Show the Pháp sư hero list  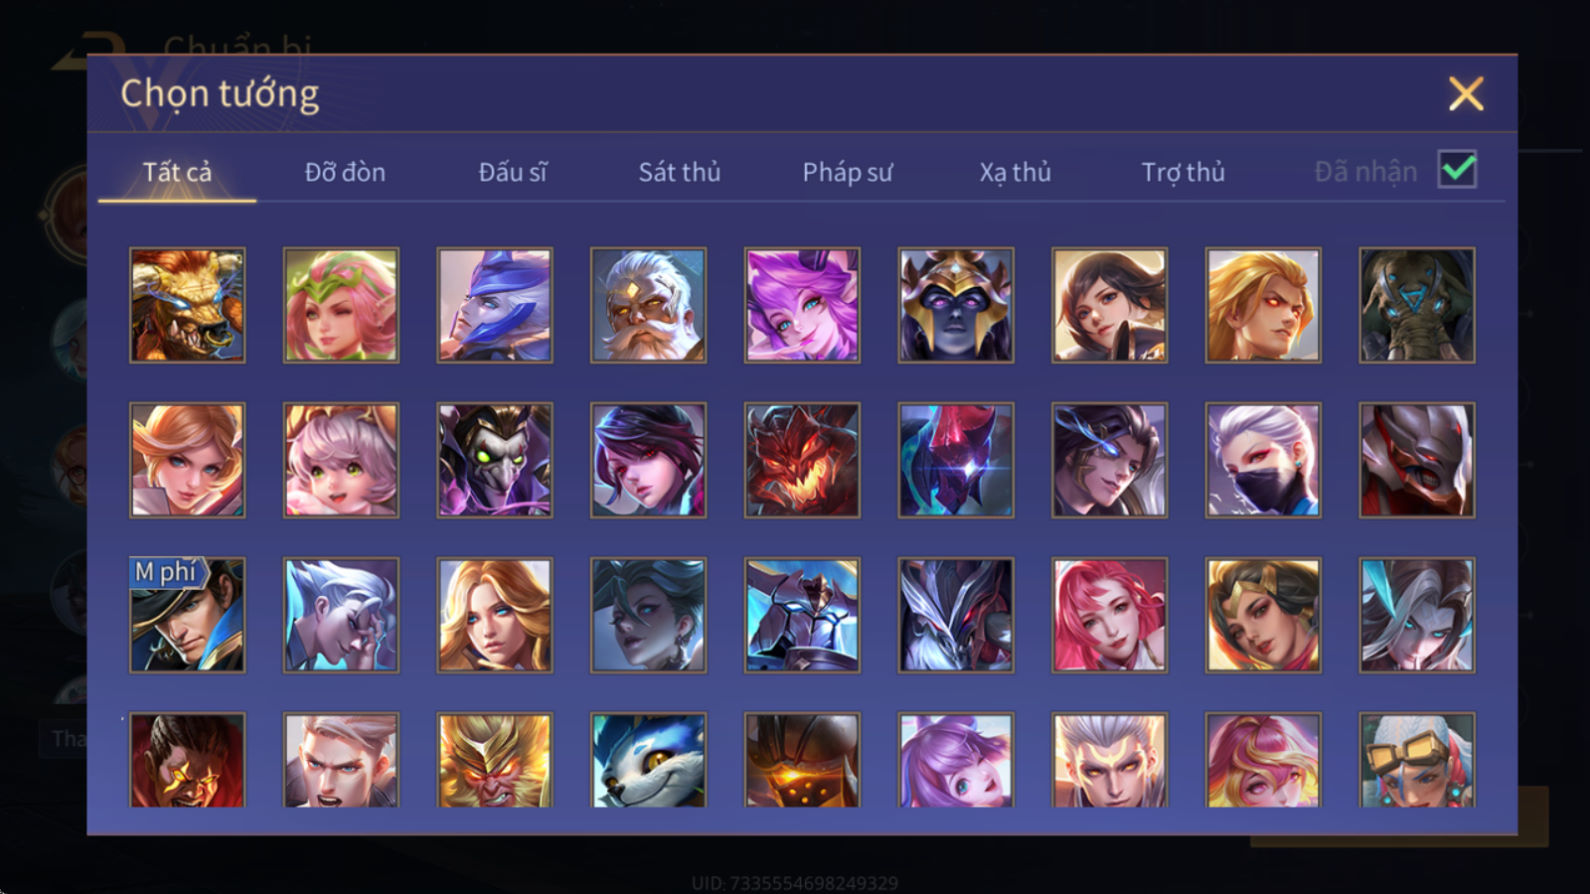(x=847, y=172)
